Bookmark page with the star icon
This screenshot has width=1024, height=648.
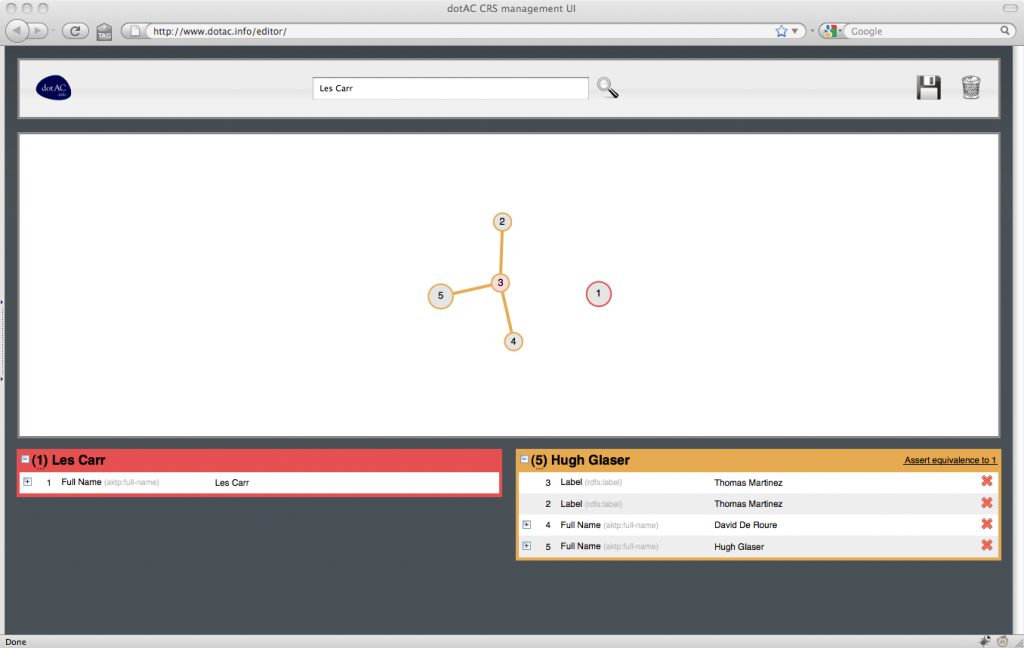coord(782,31)
